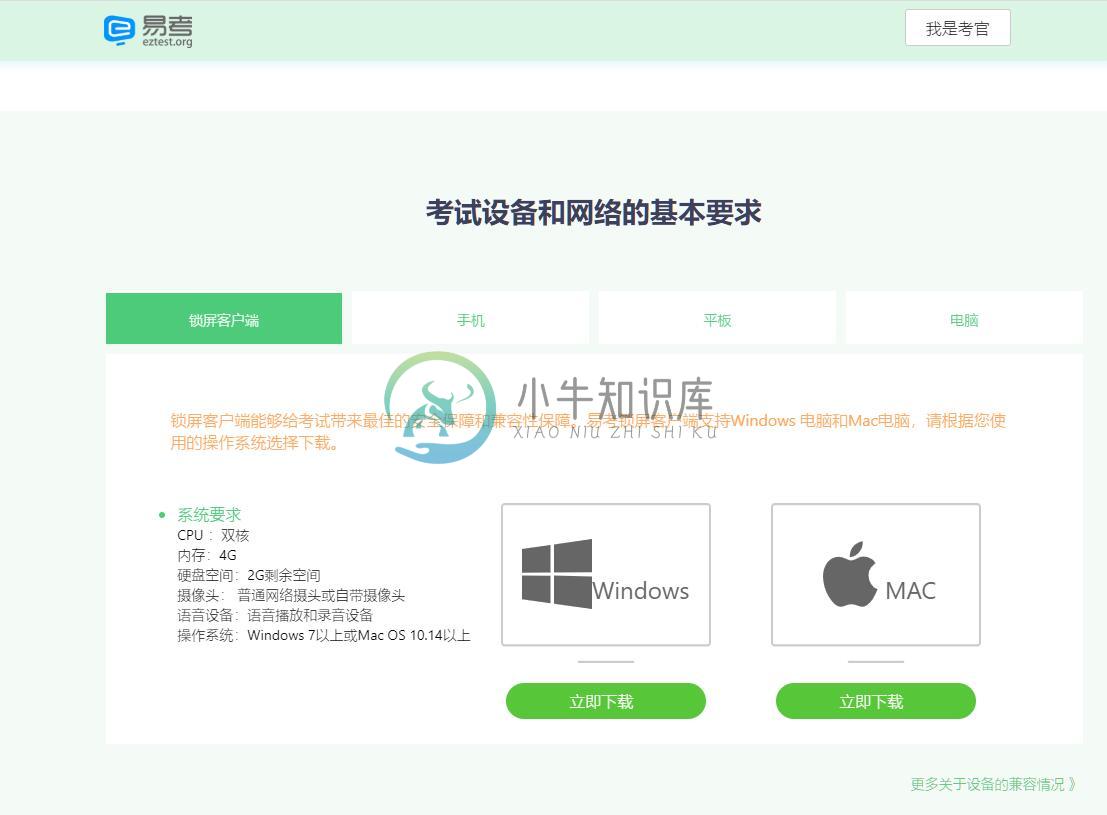Click the 语音设备 requirement line
The image size is (1107, 815).
coord(275,615)
